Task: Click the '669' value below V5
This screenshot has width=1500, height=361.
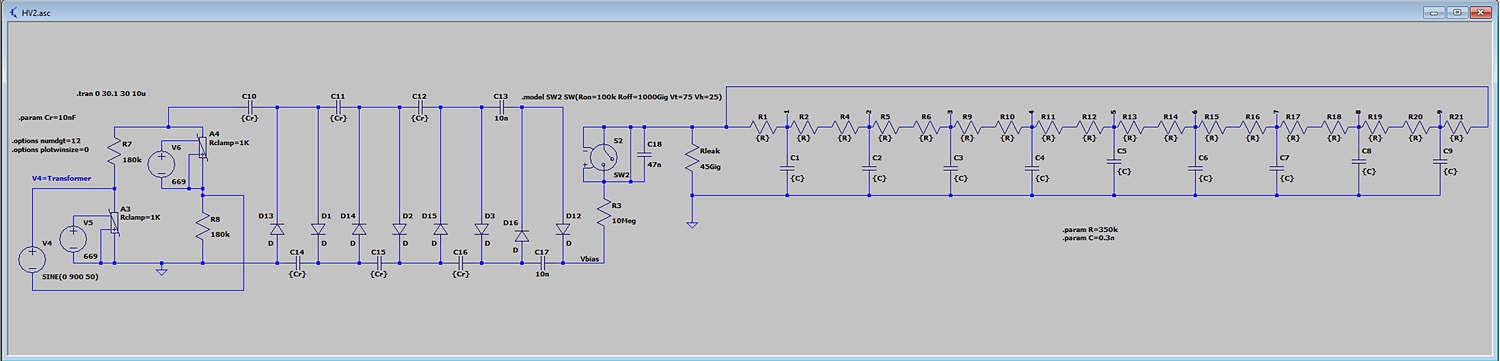Action: [x=91, y=257]
